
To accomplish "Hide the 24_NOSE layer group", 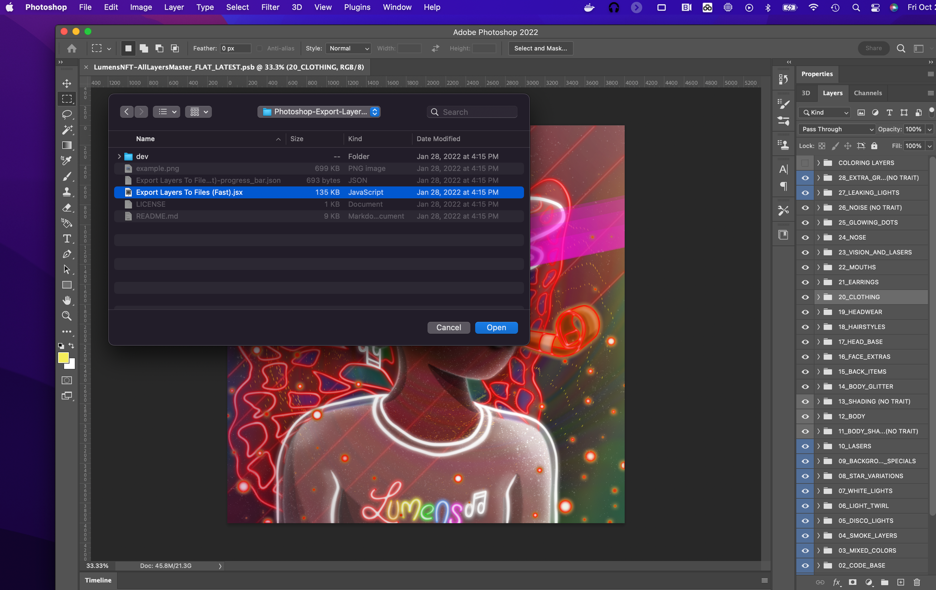I will tap(805, 238).
